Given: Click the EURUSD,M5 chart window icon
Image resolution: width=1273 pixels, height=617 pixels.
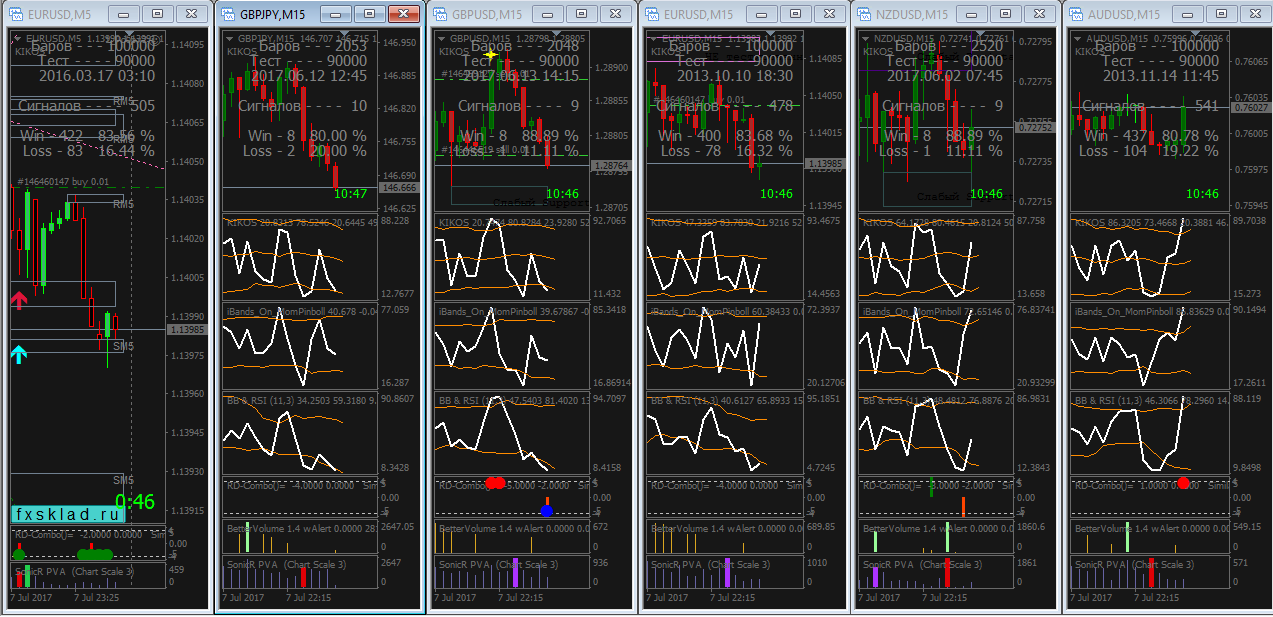Looking at the screenshot, I should 17,14.
